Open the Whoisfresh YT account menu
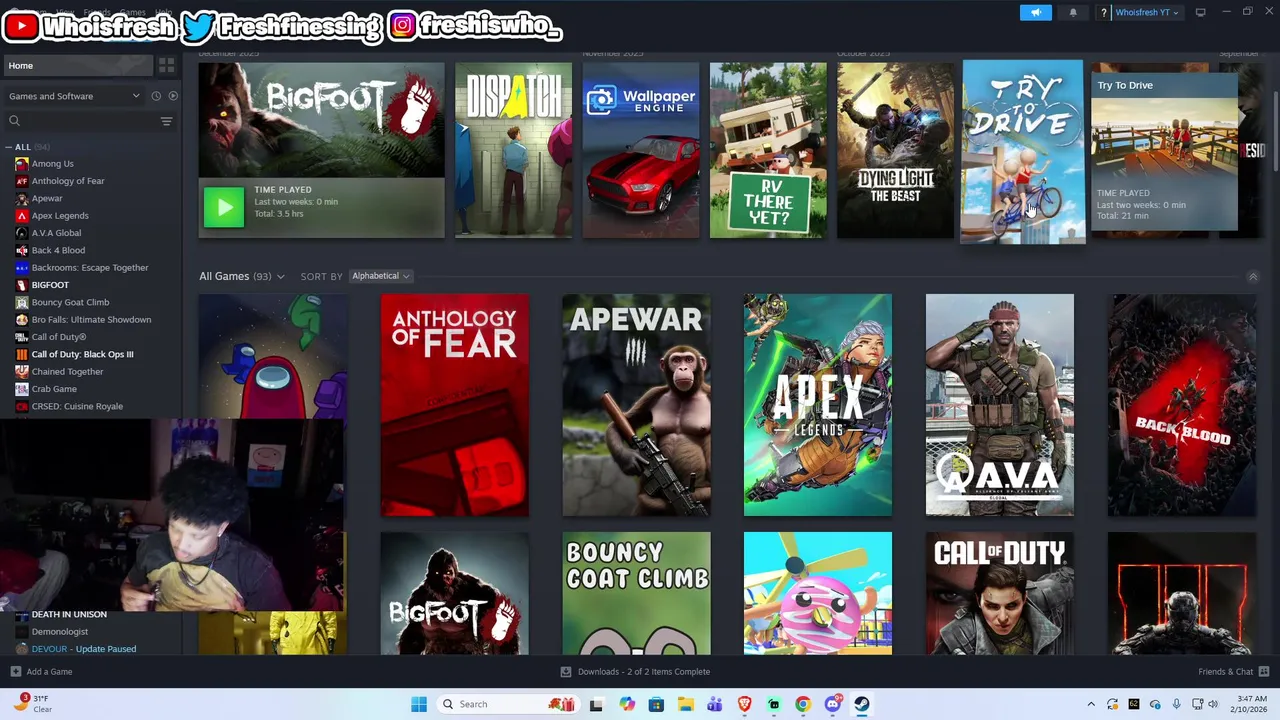Viewport: 1280px width, 720px height. click(x=1147, y=13)
